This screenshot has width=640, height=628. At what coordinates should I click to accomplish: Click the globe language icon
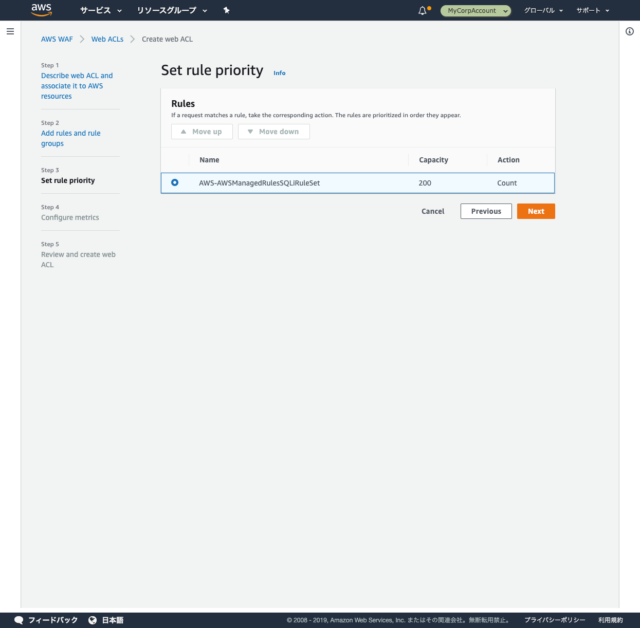(93, 620)
